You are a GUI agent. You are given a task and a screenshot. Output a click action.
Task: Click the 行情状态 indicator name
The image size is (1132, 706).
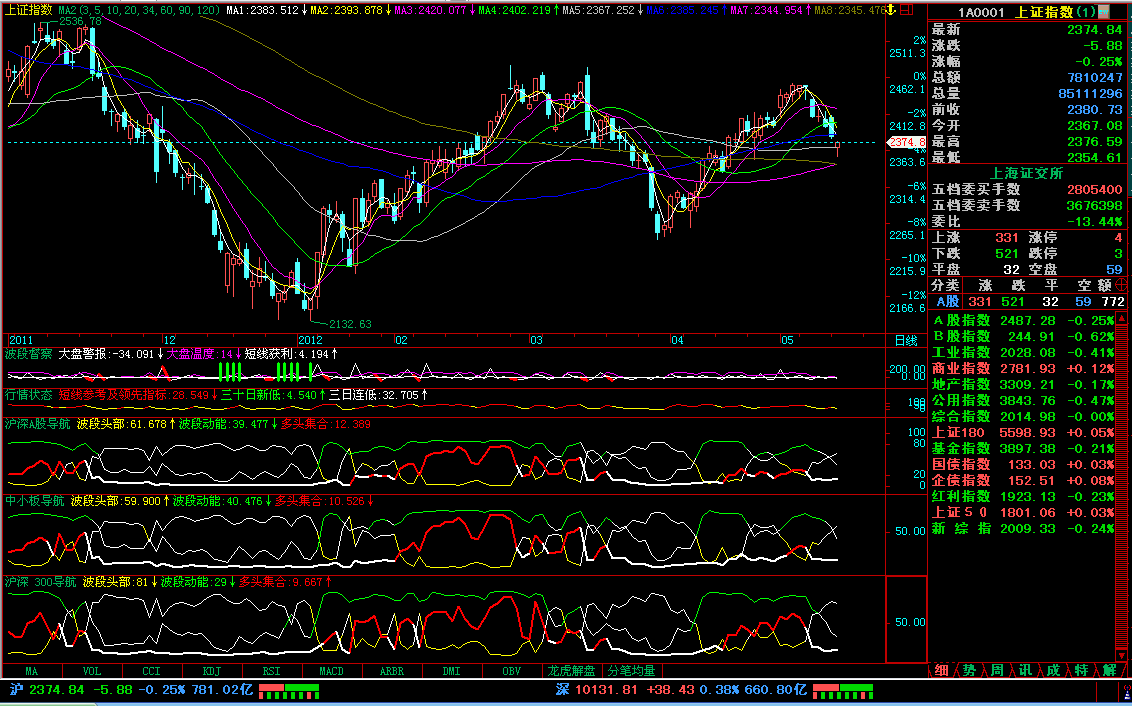point(29,395)
